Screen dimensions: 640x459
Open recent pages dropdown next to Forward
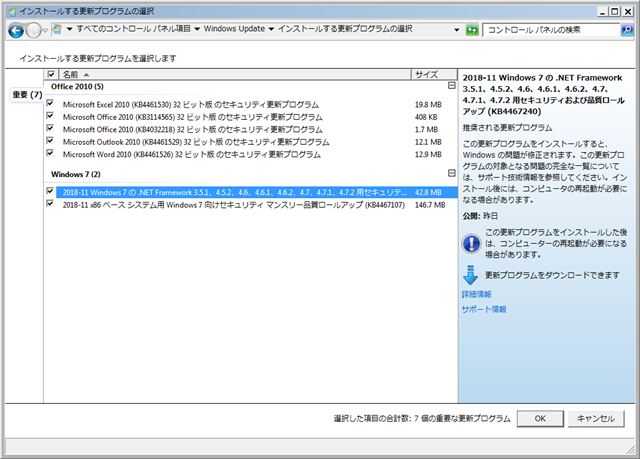click(45, 31)
